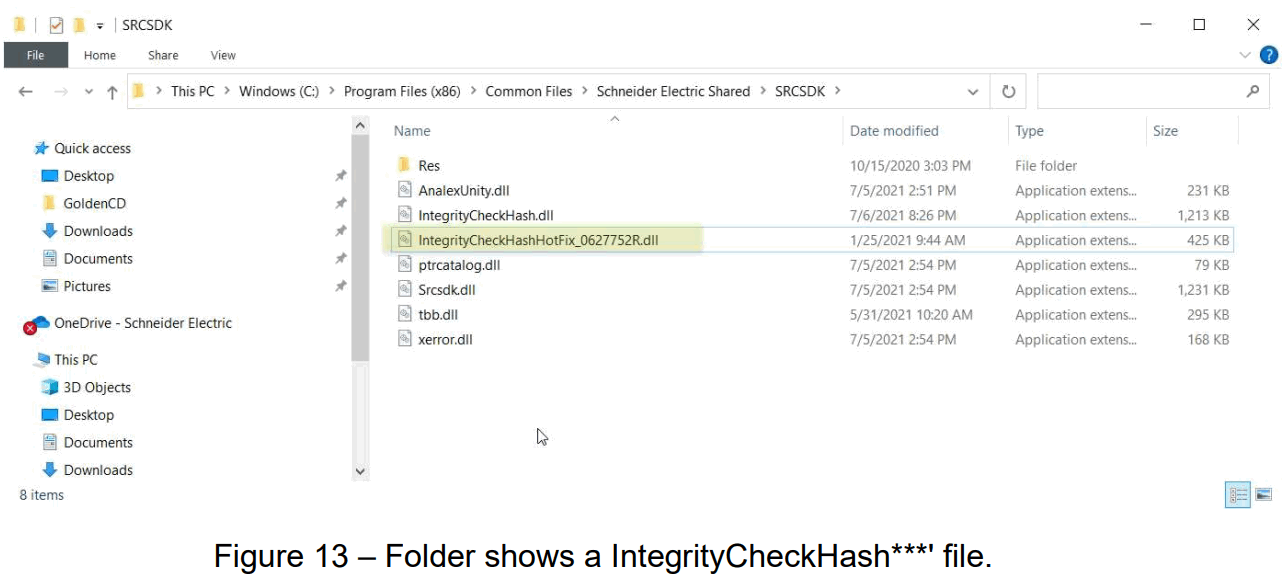Click the Res folder icon
The image size is (1283, 578).
[x=404, y=165]
